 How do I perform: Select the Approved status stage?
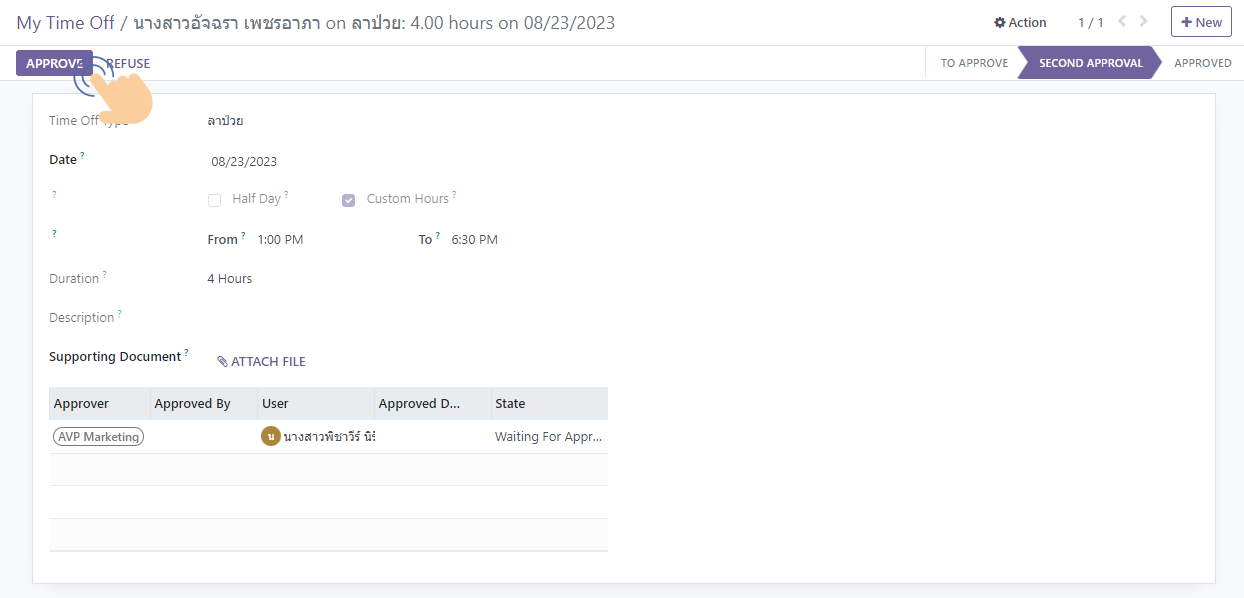1202,63
